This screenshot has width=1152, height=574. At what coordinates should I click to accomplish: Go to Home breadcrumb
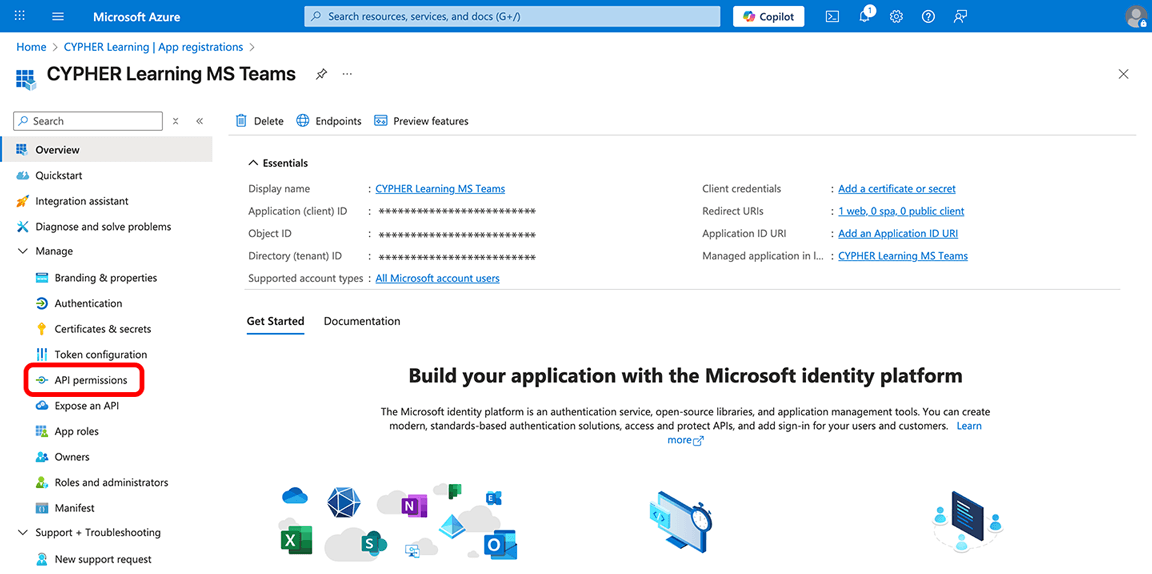(31, 47)
